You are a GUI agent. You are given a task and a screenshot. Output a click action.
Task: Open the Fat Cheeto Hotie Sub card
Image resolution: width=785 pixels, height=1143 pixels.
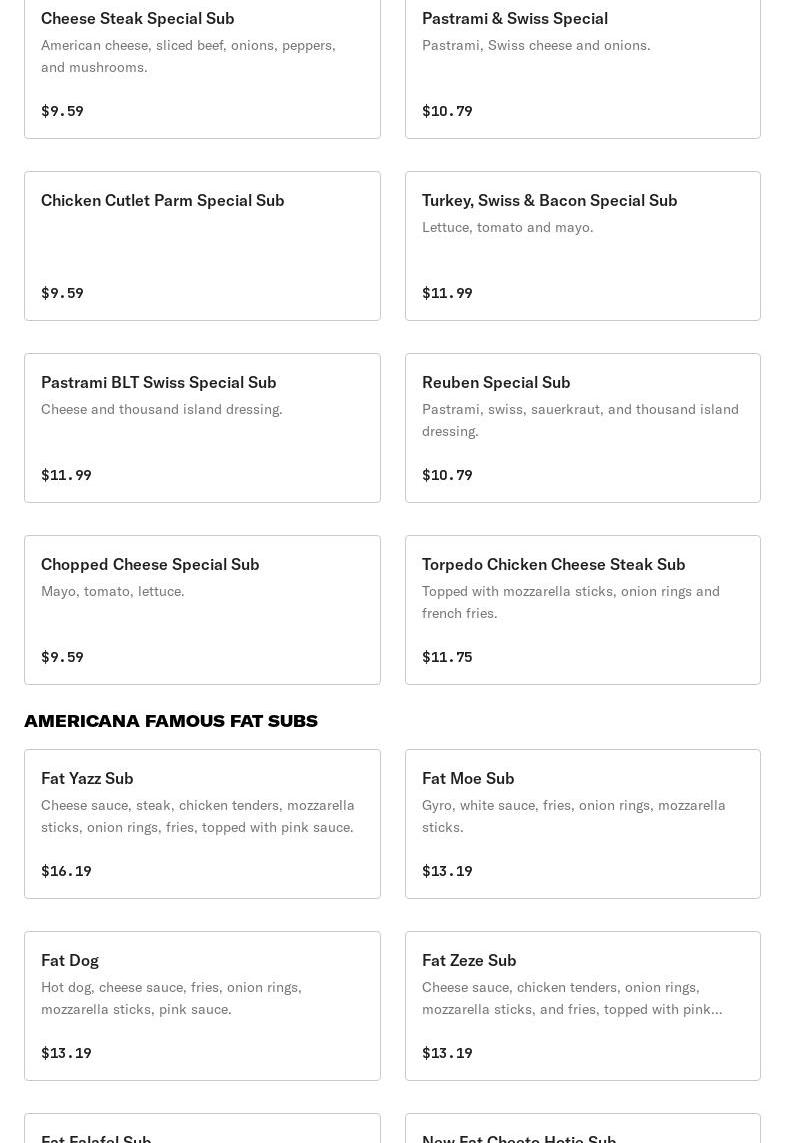(x=582, y=1130)
